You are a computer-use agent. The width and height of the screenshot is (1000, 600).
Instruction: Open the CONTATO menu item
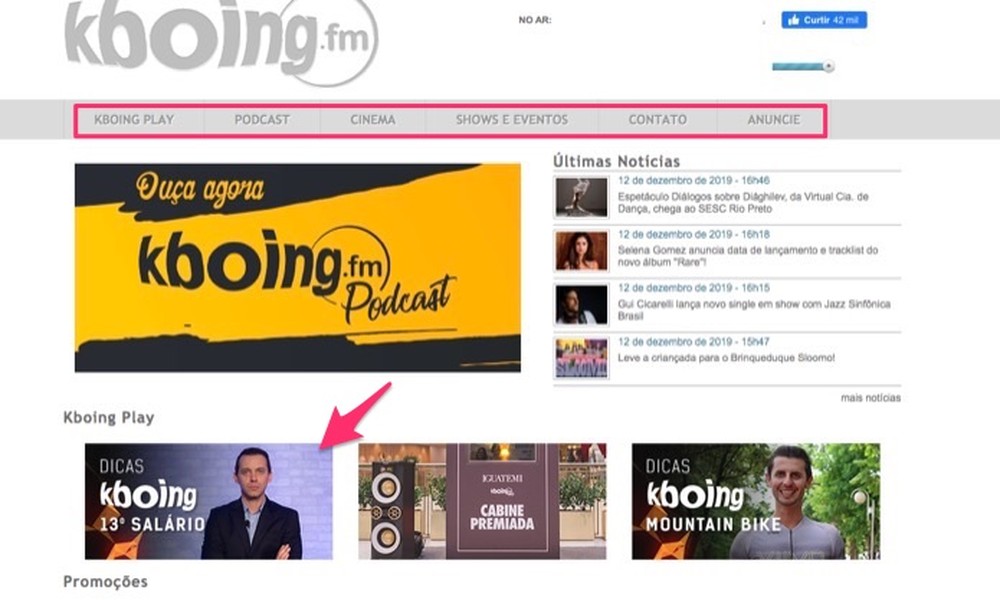coord(656,119)
